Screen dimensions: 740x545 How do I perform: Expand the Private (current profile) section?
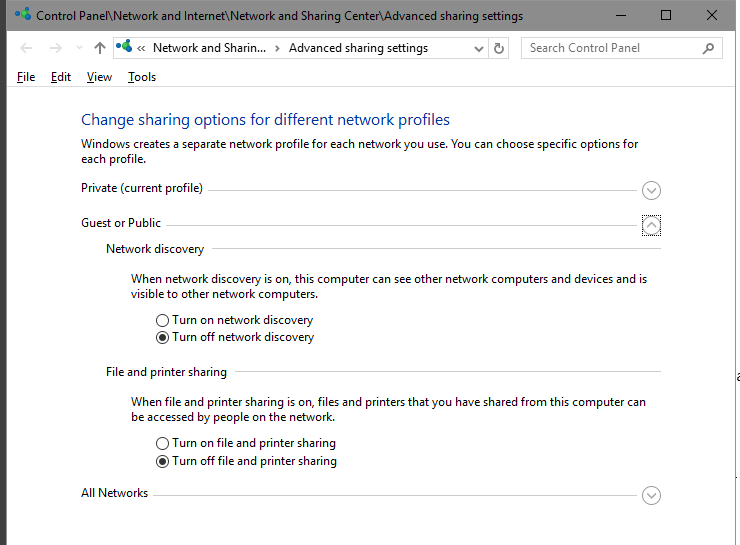[x=651, y=191]
